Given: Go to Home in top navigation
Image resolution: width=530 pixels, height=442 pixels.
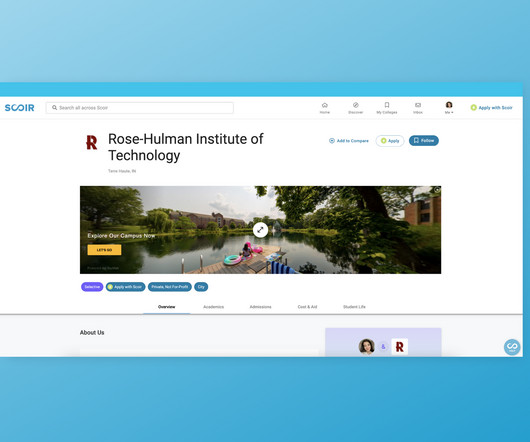Looking at the screenshot, I should pos(324,108).
